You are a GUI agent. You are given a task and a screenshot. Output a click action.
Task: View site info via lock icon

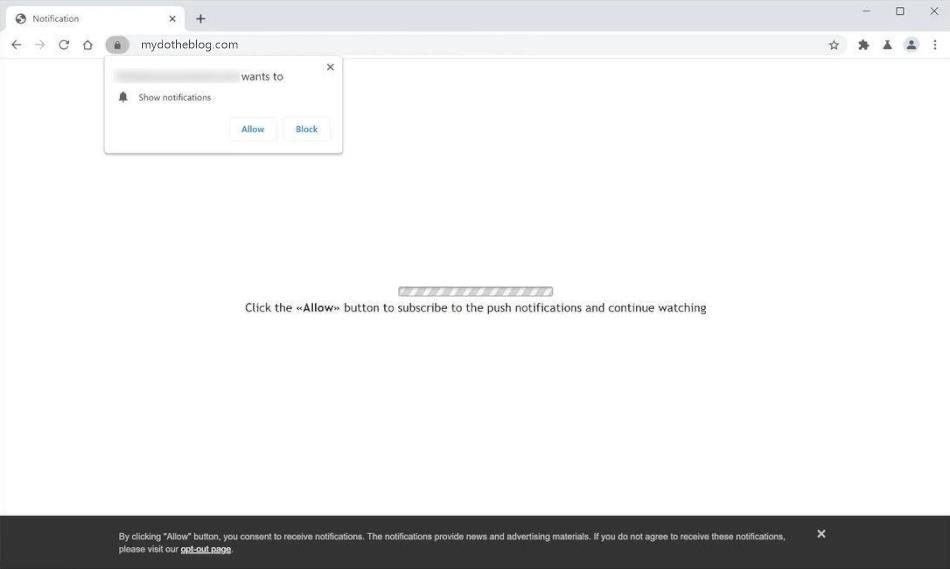(x=117, y=45)
